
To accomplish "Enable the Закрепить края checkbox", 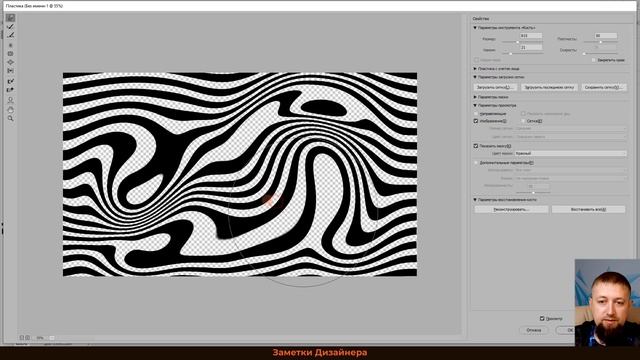I will coord(593,60).
